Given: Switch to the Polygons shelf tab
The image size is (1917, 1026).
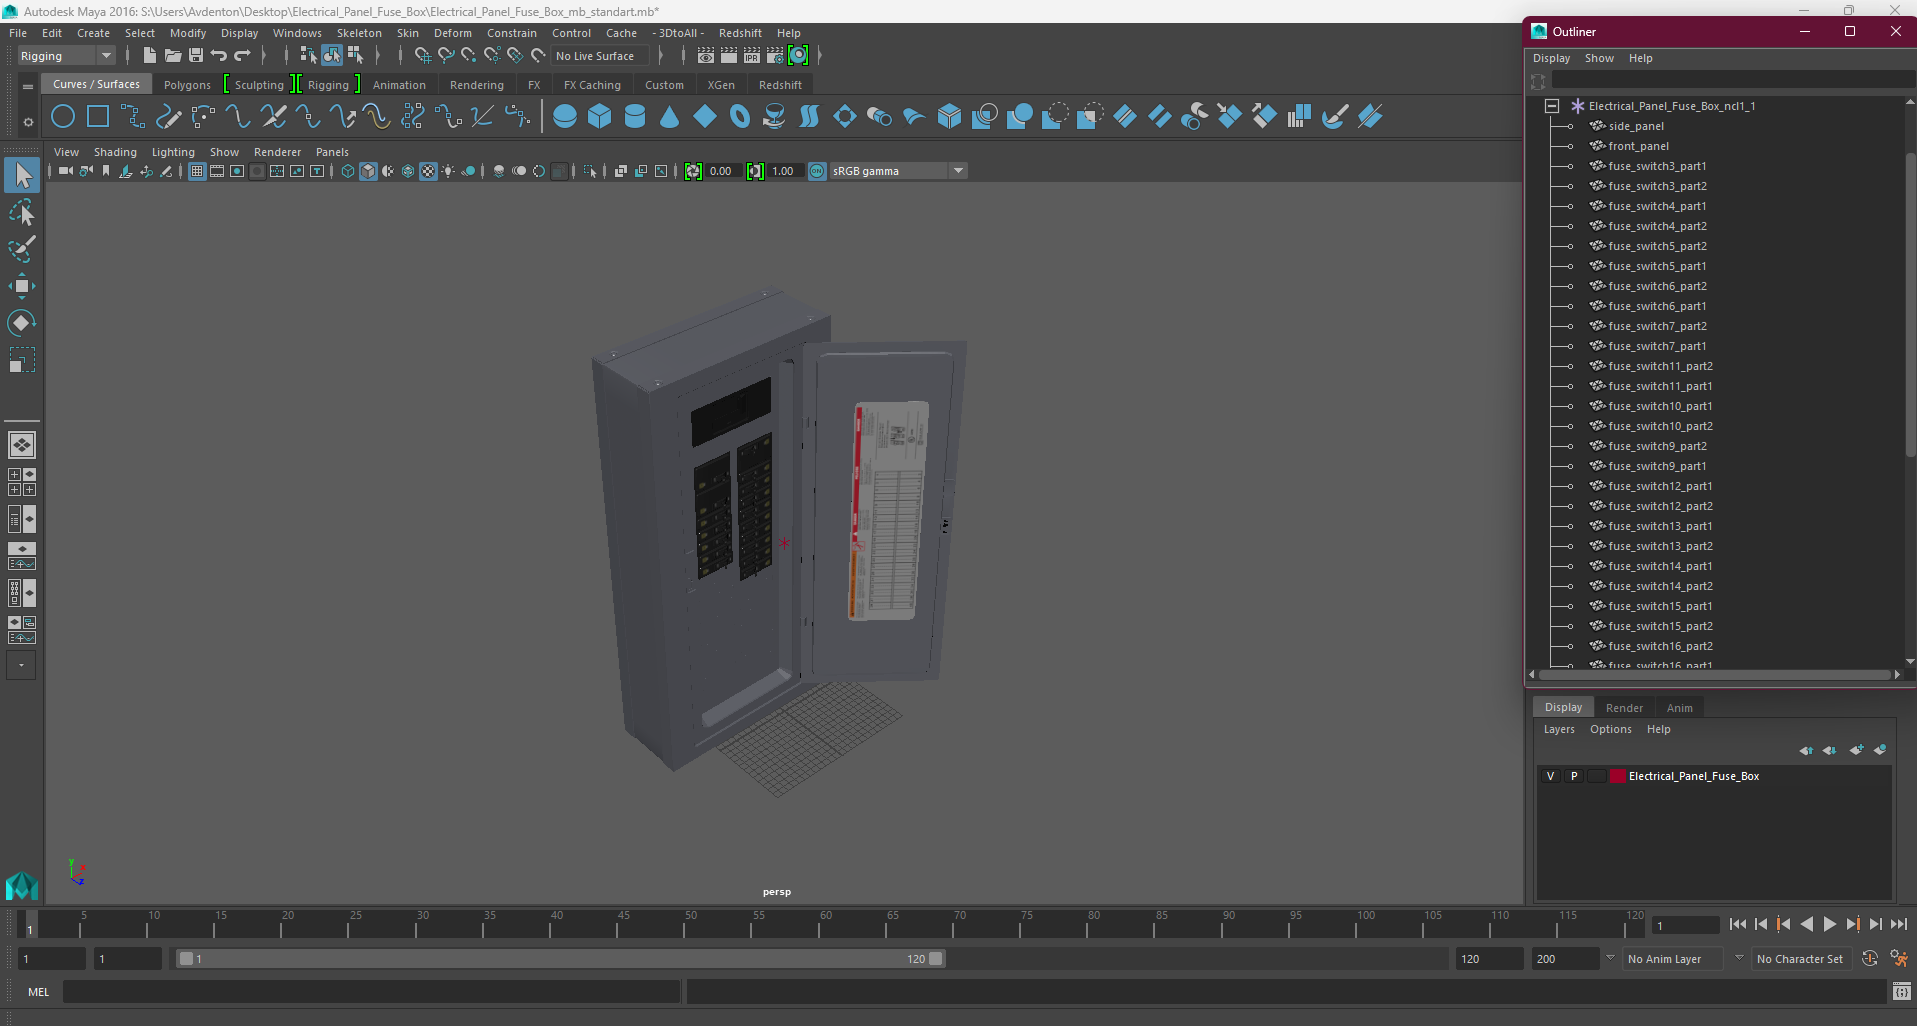Looking at the screenshot, I should point(187,85).
